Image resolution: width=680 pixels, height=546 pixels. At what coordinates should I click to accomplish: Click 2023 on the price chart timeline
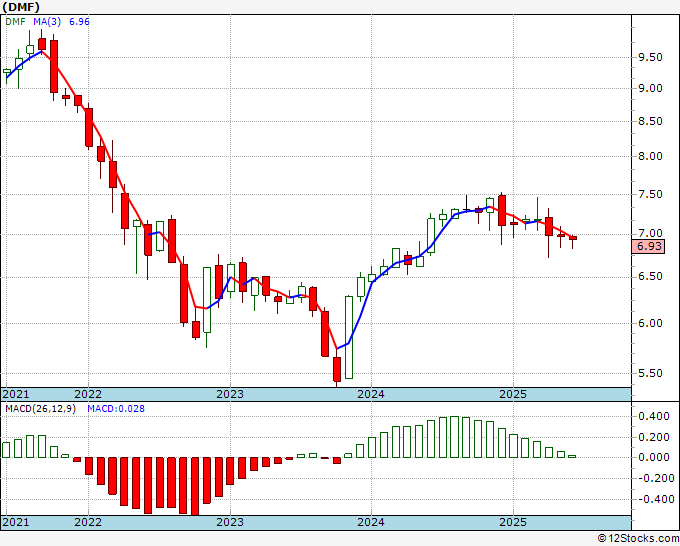point(230,394)
